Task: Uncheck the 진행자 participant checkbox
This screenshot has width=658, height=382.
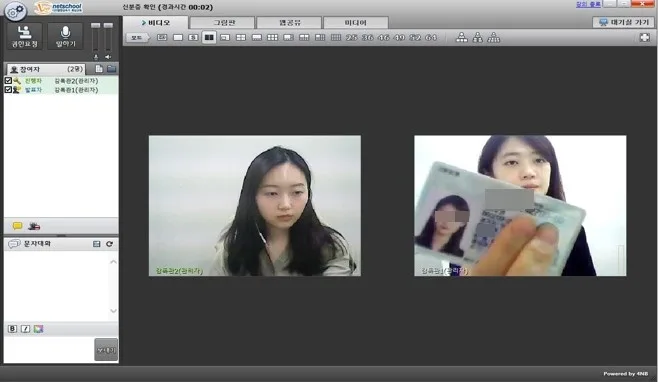Action: (8, 81)
